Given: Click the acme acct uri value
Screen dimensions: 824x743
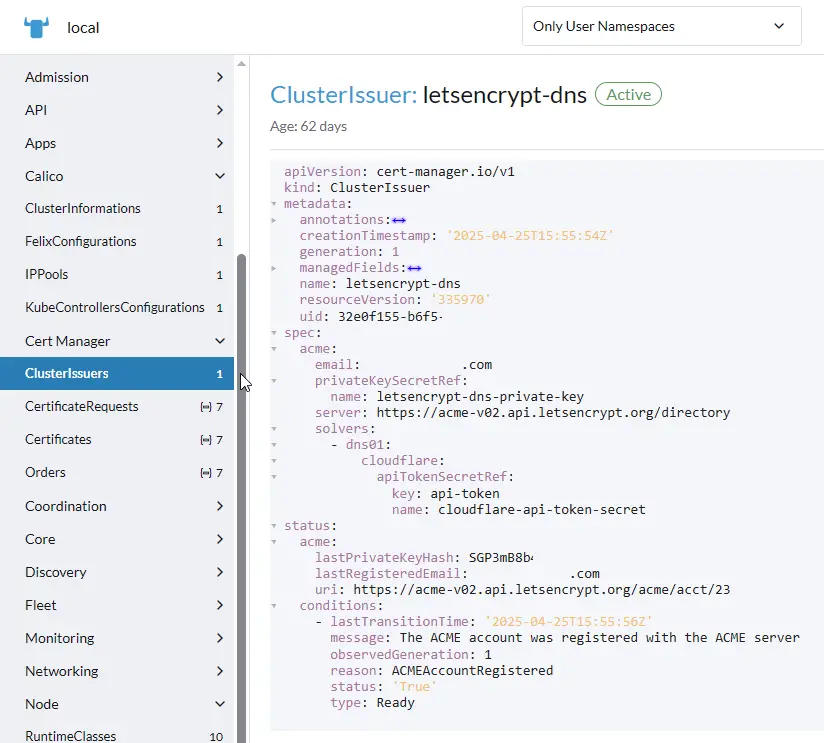Looking at the screenshot, I should pyautogui.click(x=542, y=590).
